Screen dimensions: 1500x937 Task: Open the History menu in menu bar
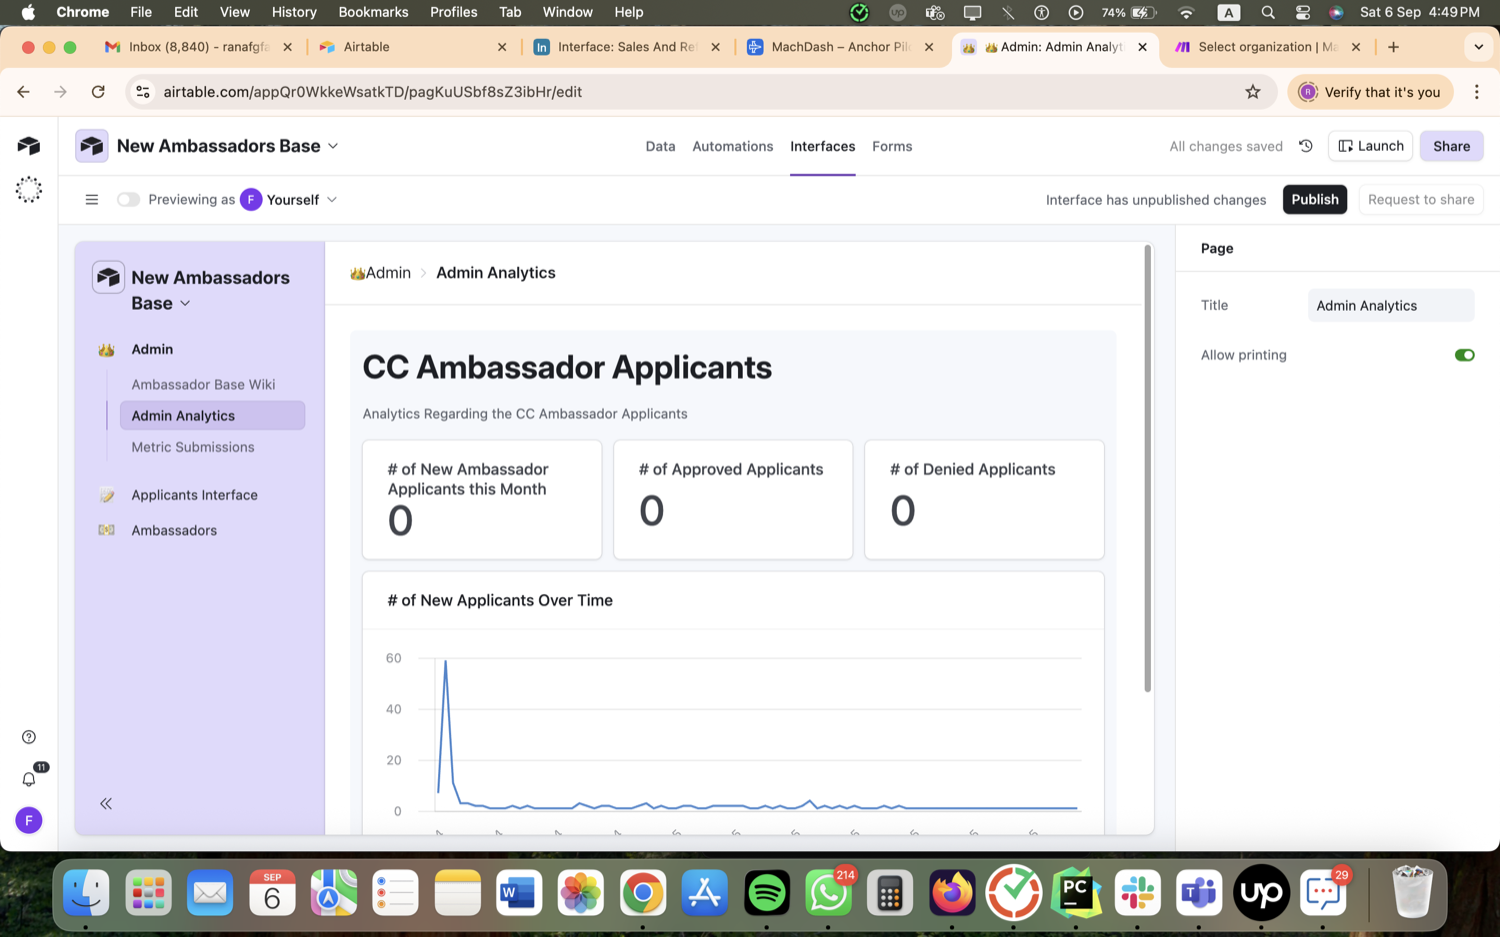[x=294, y=12]
